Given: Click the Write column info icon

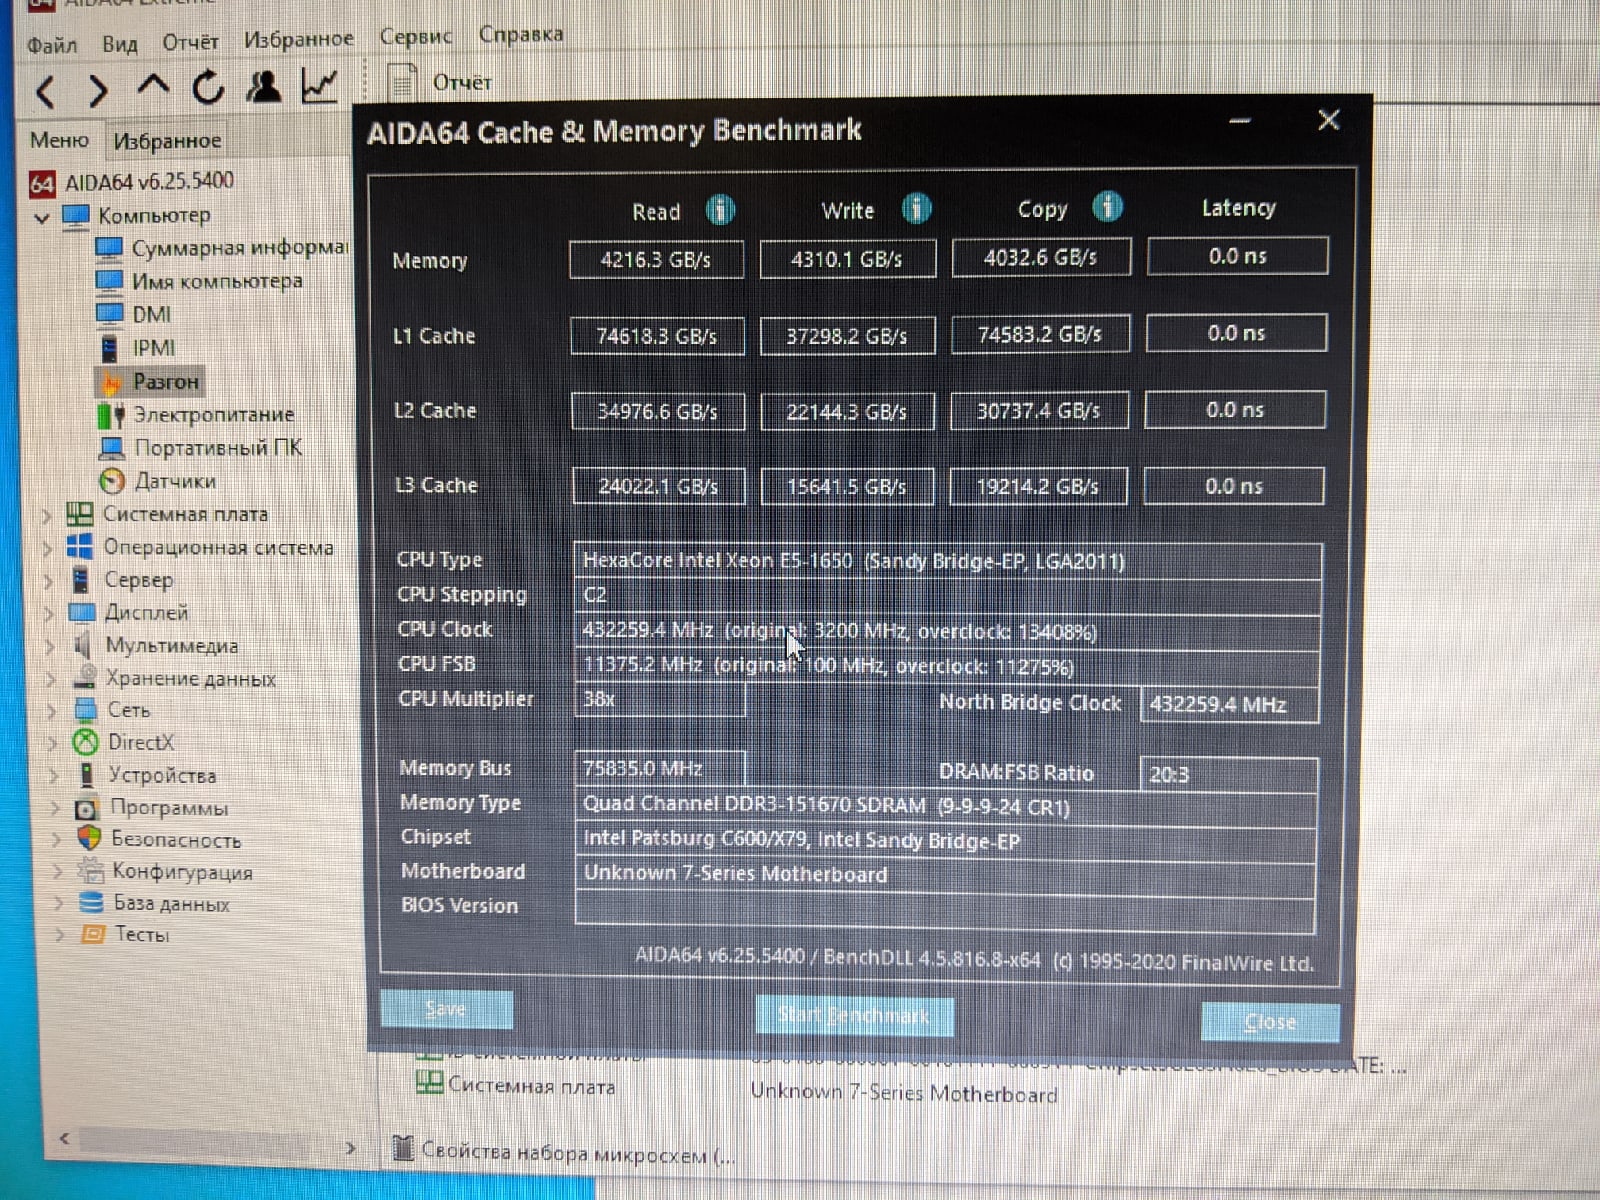Looking at the screenshot, I should [916, 208].
